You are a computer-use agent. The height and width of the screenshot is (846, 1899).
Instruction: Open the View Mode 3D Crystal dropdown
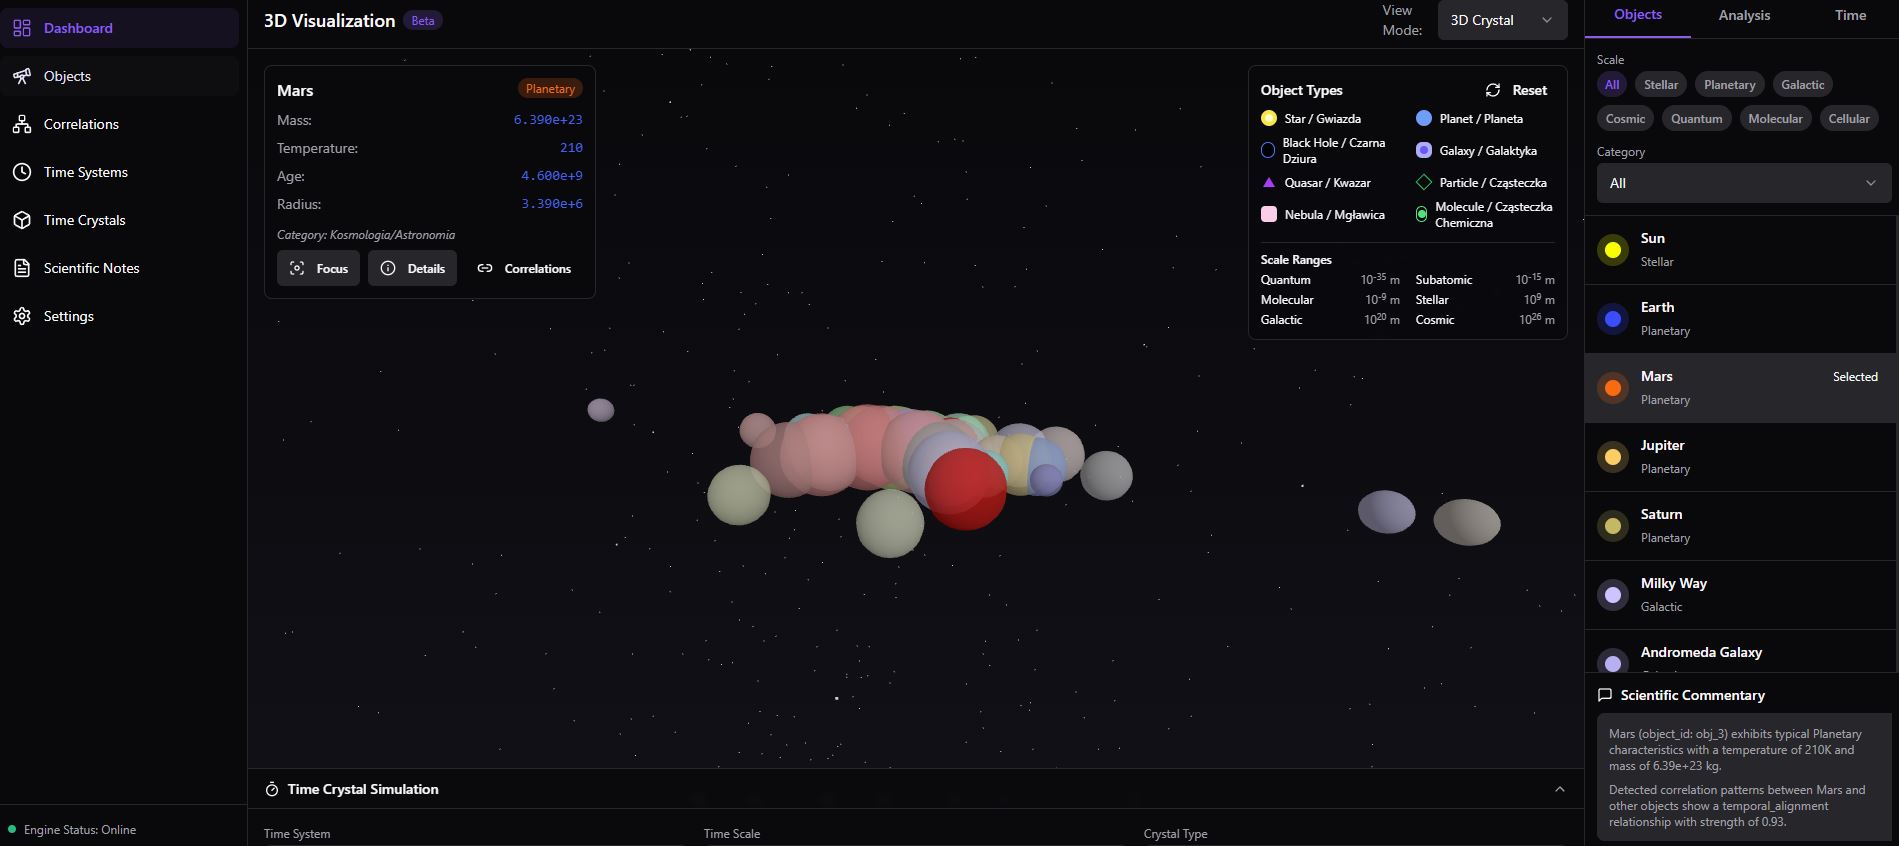(x=1501, y=20)
